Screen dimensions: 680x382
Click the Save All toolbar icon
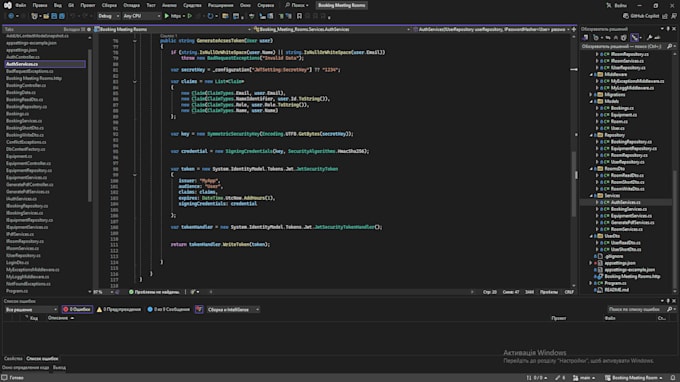62,16
